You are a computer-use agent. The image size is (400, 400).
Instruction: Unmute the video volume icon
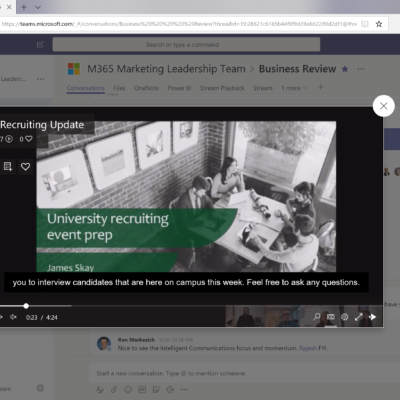(13, 317)
